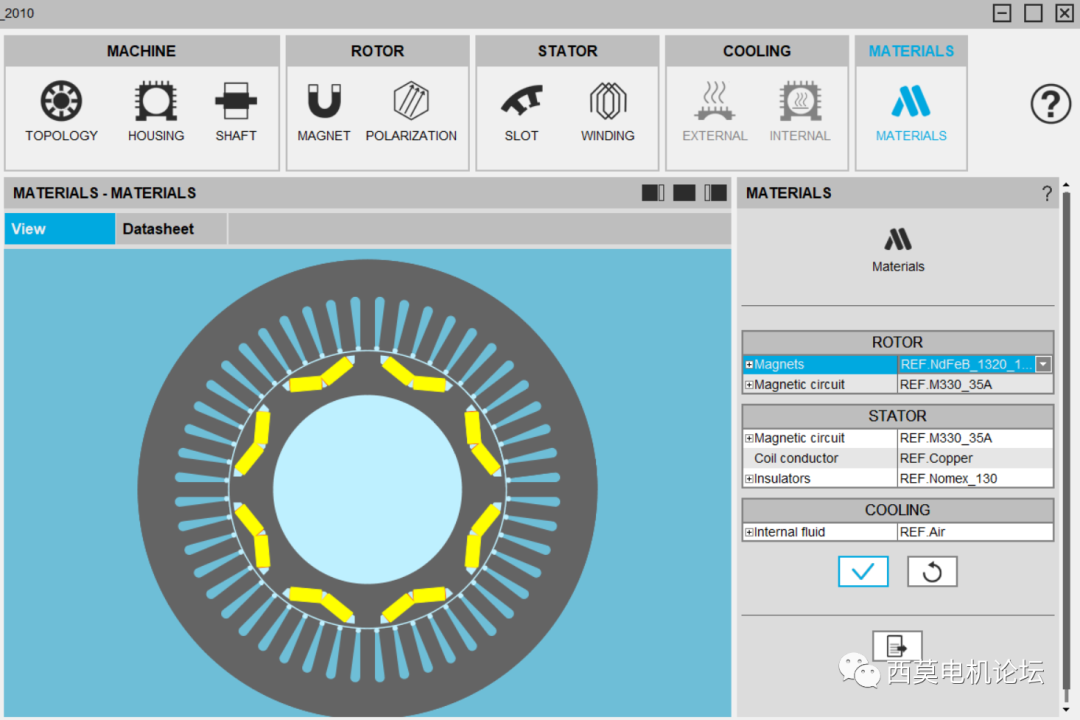Open Materials panel help question mark
This screenshot has height=720, width=1080.
click(1047, 194)
